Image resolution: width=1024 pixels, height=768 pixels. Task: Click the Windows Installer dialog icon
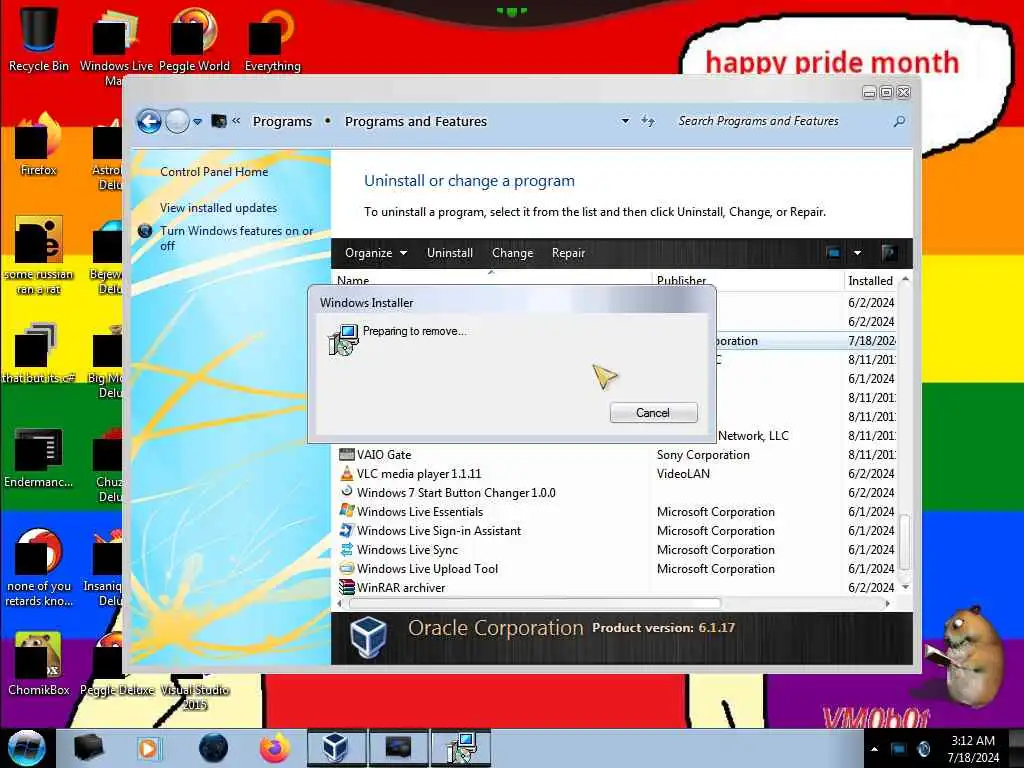343,340
